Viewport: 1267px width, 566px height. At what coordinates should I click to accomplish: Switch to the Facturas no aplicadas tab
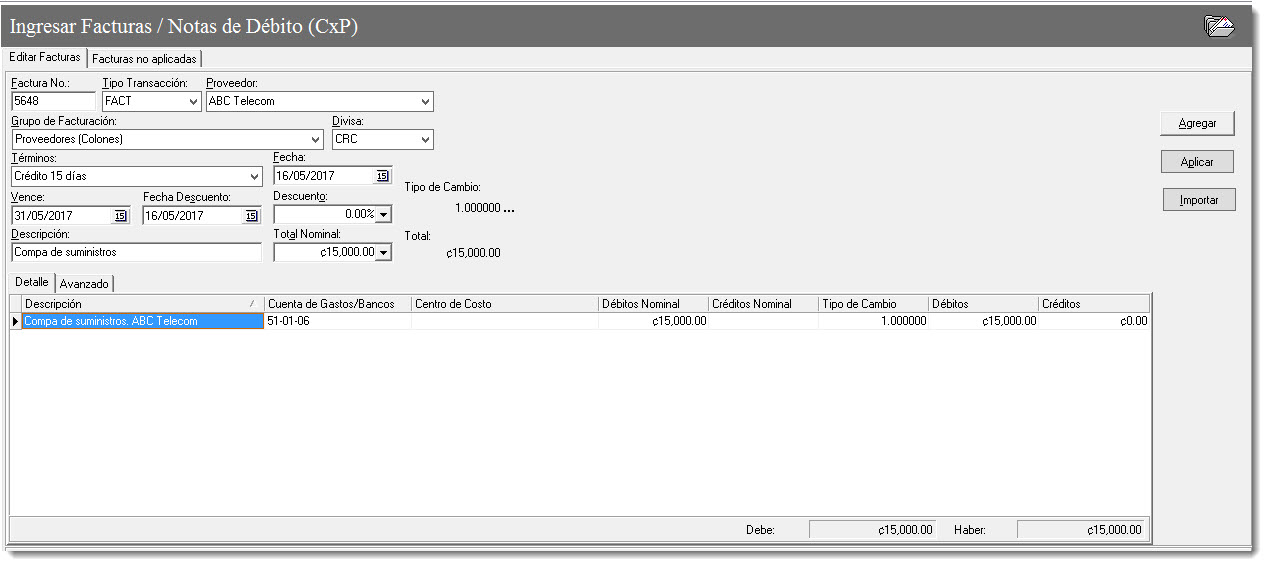click(144, 59)
